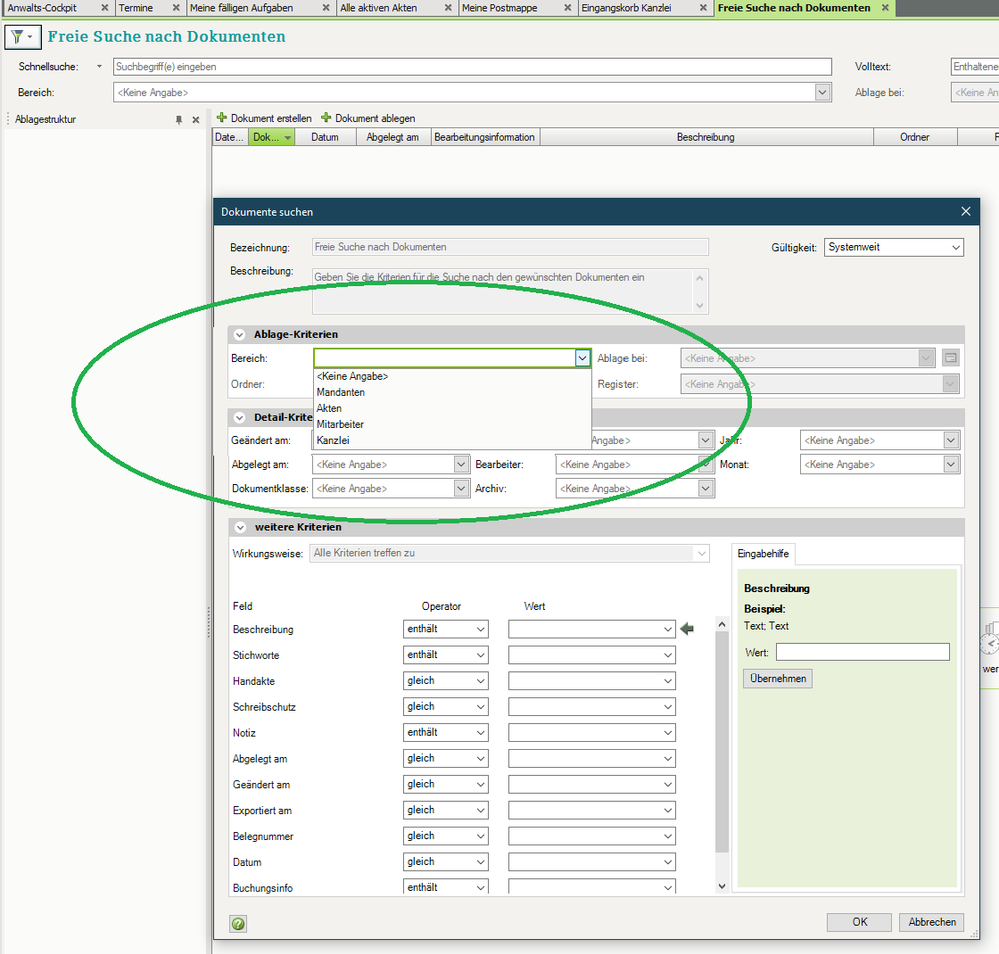
Task: Open the Belegnummer operator dropdown
Action: [x=445, y=836]
